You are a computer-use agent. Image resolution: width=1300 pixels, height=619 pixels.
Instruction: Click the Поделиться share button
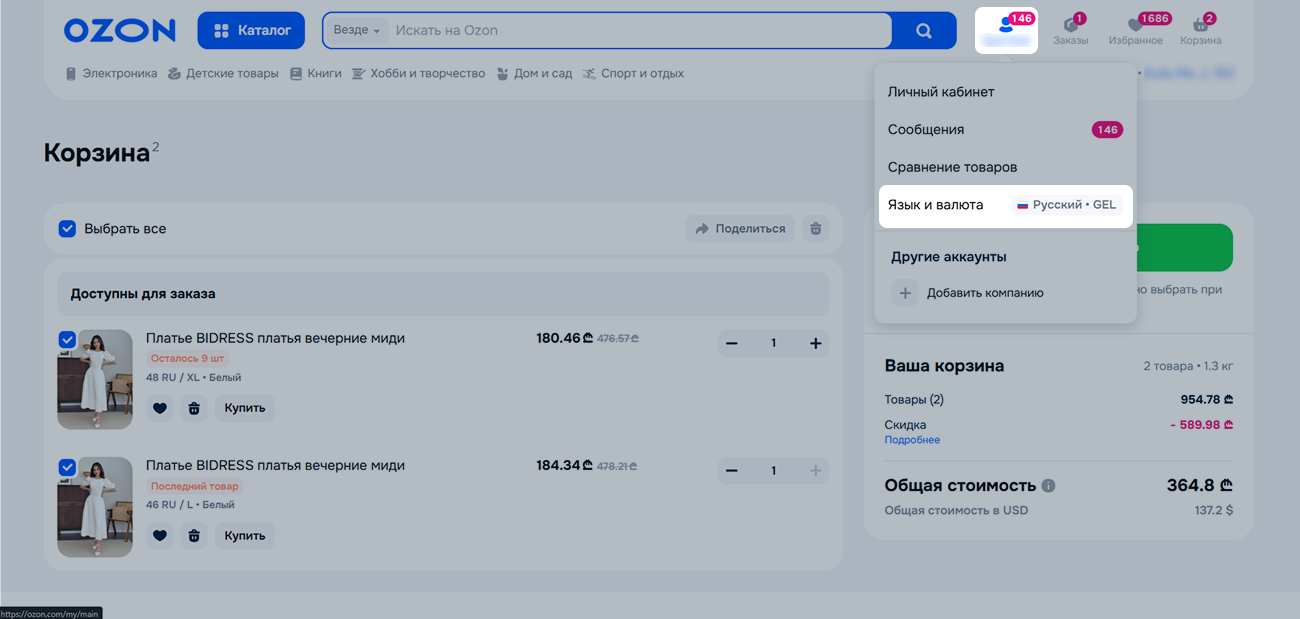tap(740, 228)
